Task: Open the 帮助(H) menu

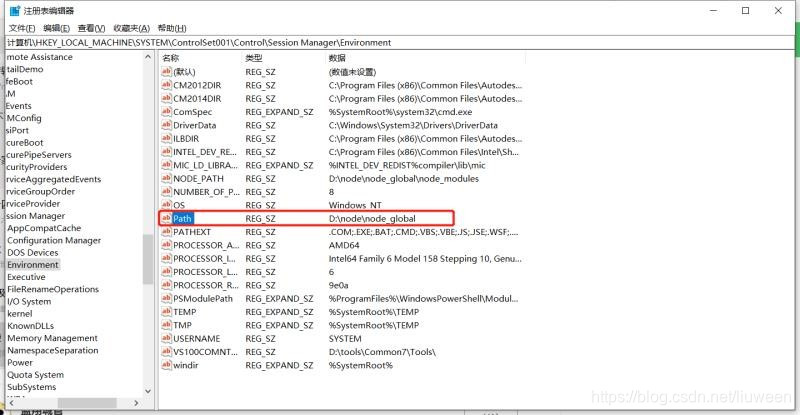Action: [172, 28]
